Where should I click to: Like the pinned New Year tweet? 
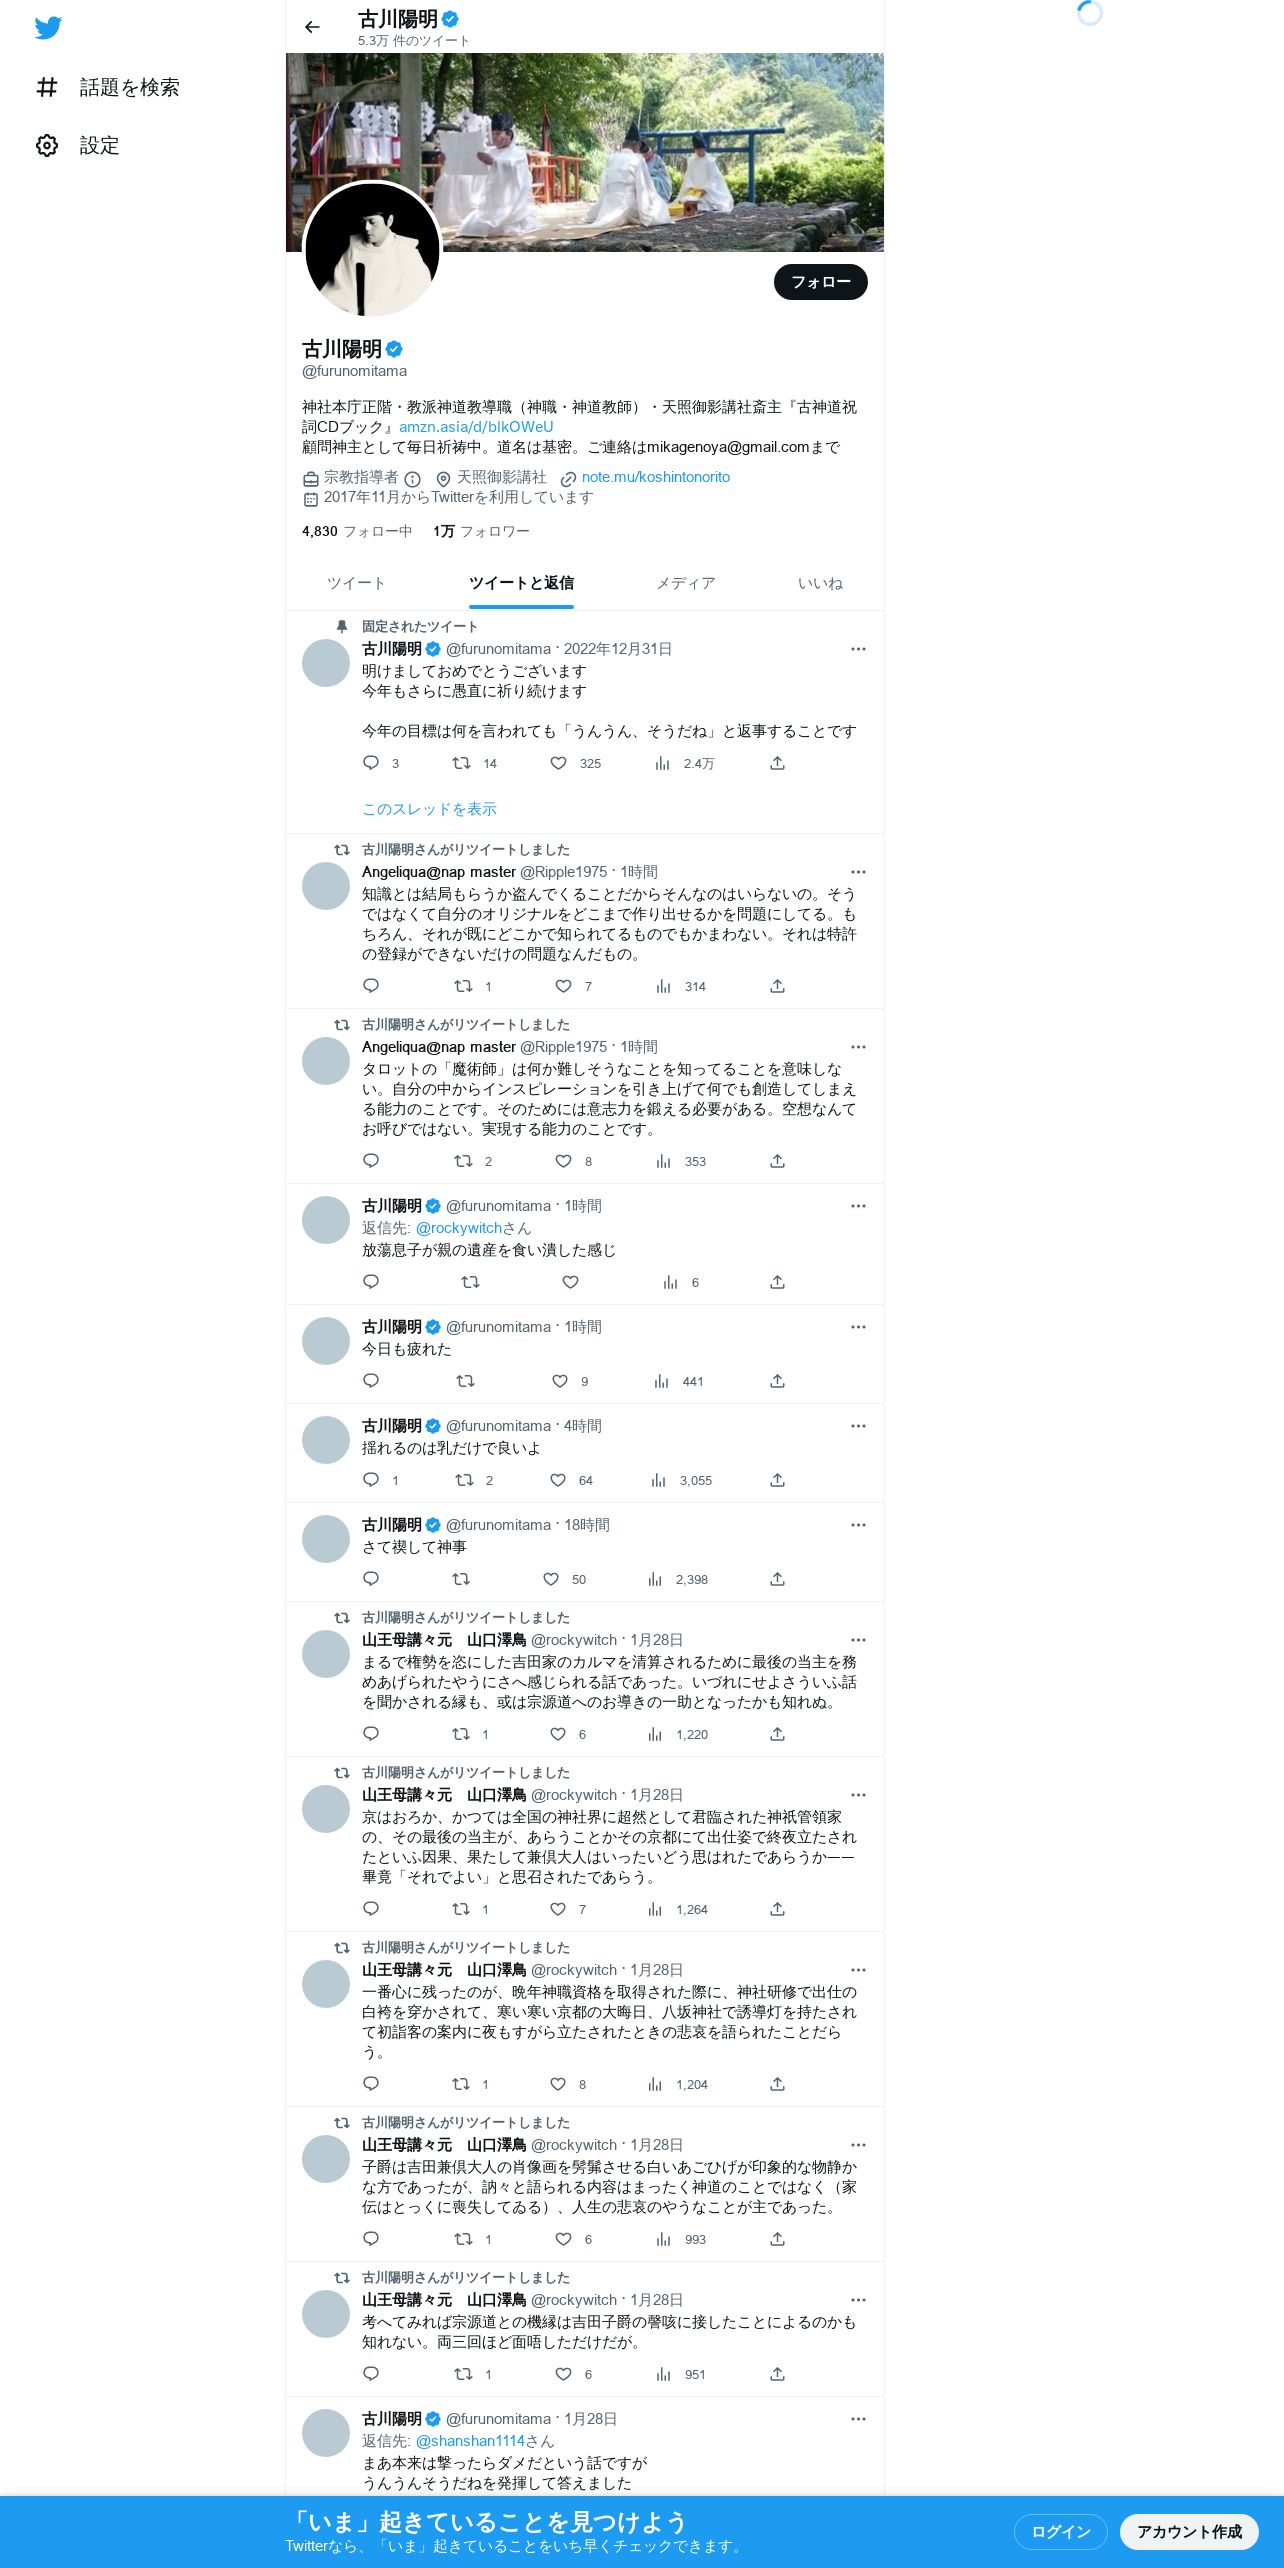(x=559, y=763)
